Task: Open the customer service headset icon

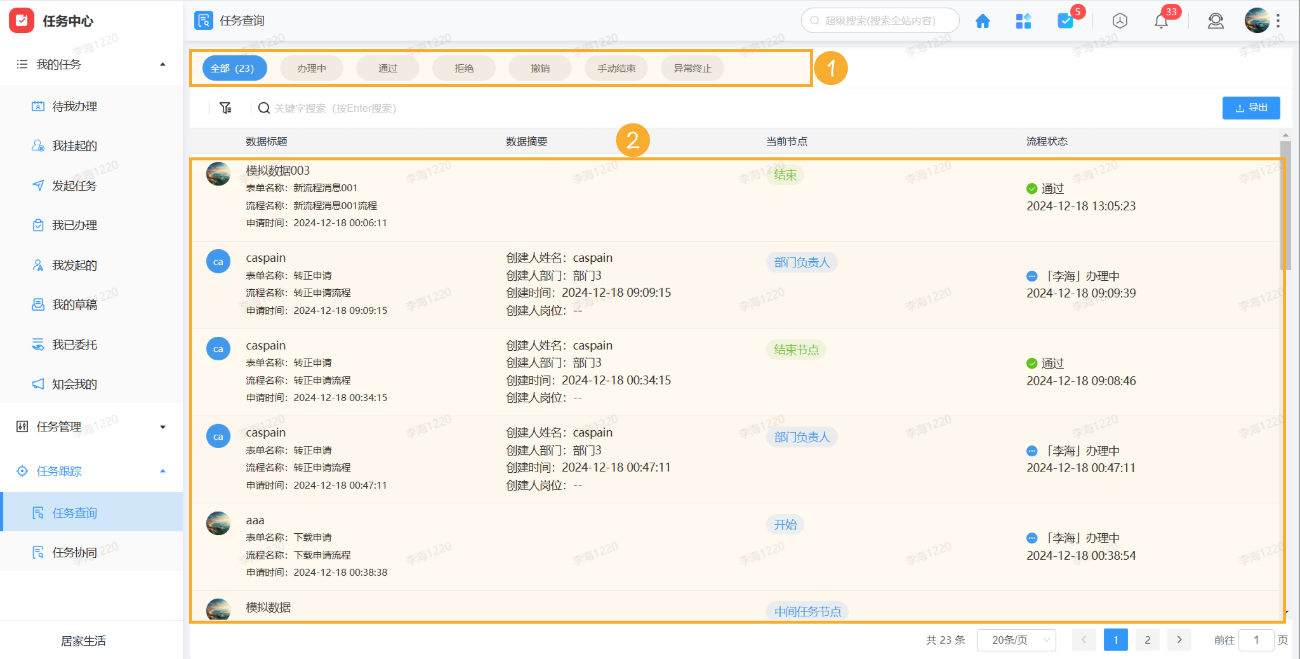Action: pos(1215,20)
